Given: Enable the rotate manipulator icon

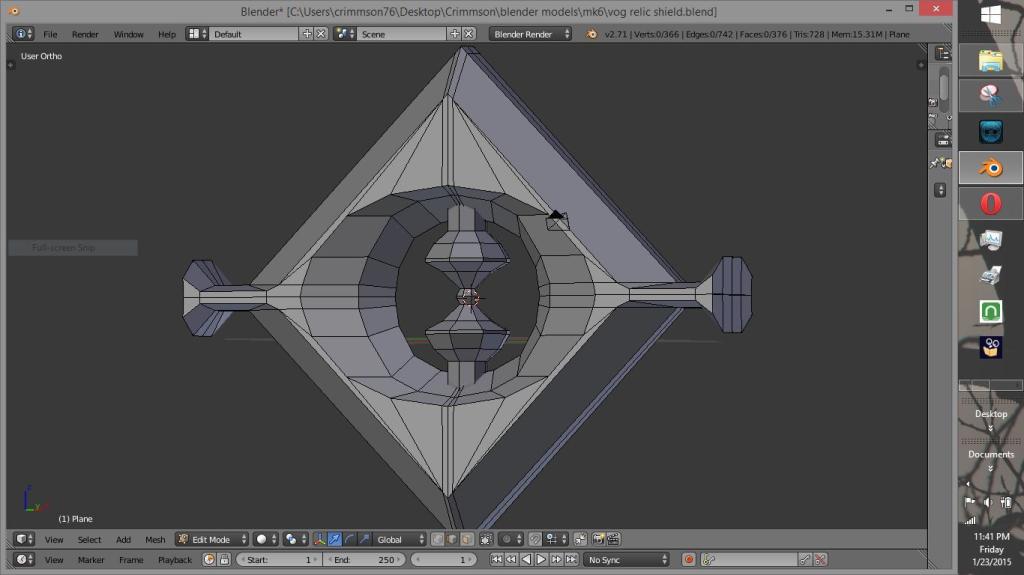Looking at the screenshot, I should (x=350, y=539).
